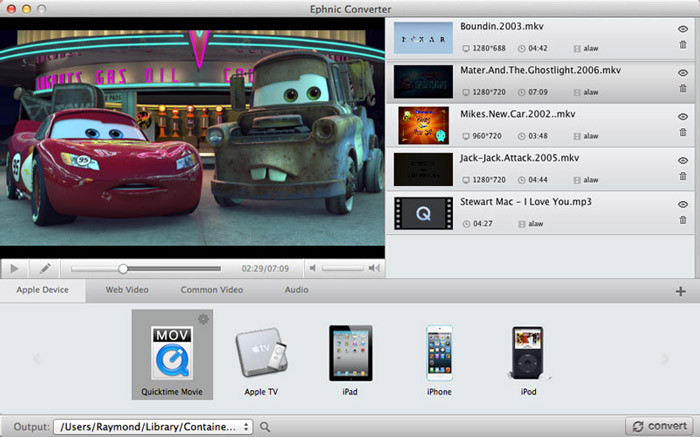Click the Output label

pos(31,427)
